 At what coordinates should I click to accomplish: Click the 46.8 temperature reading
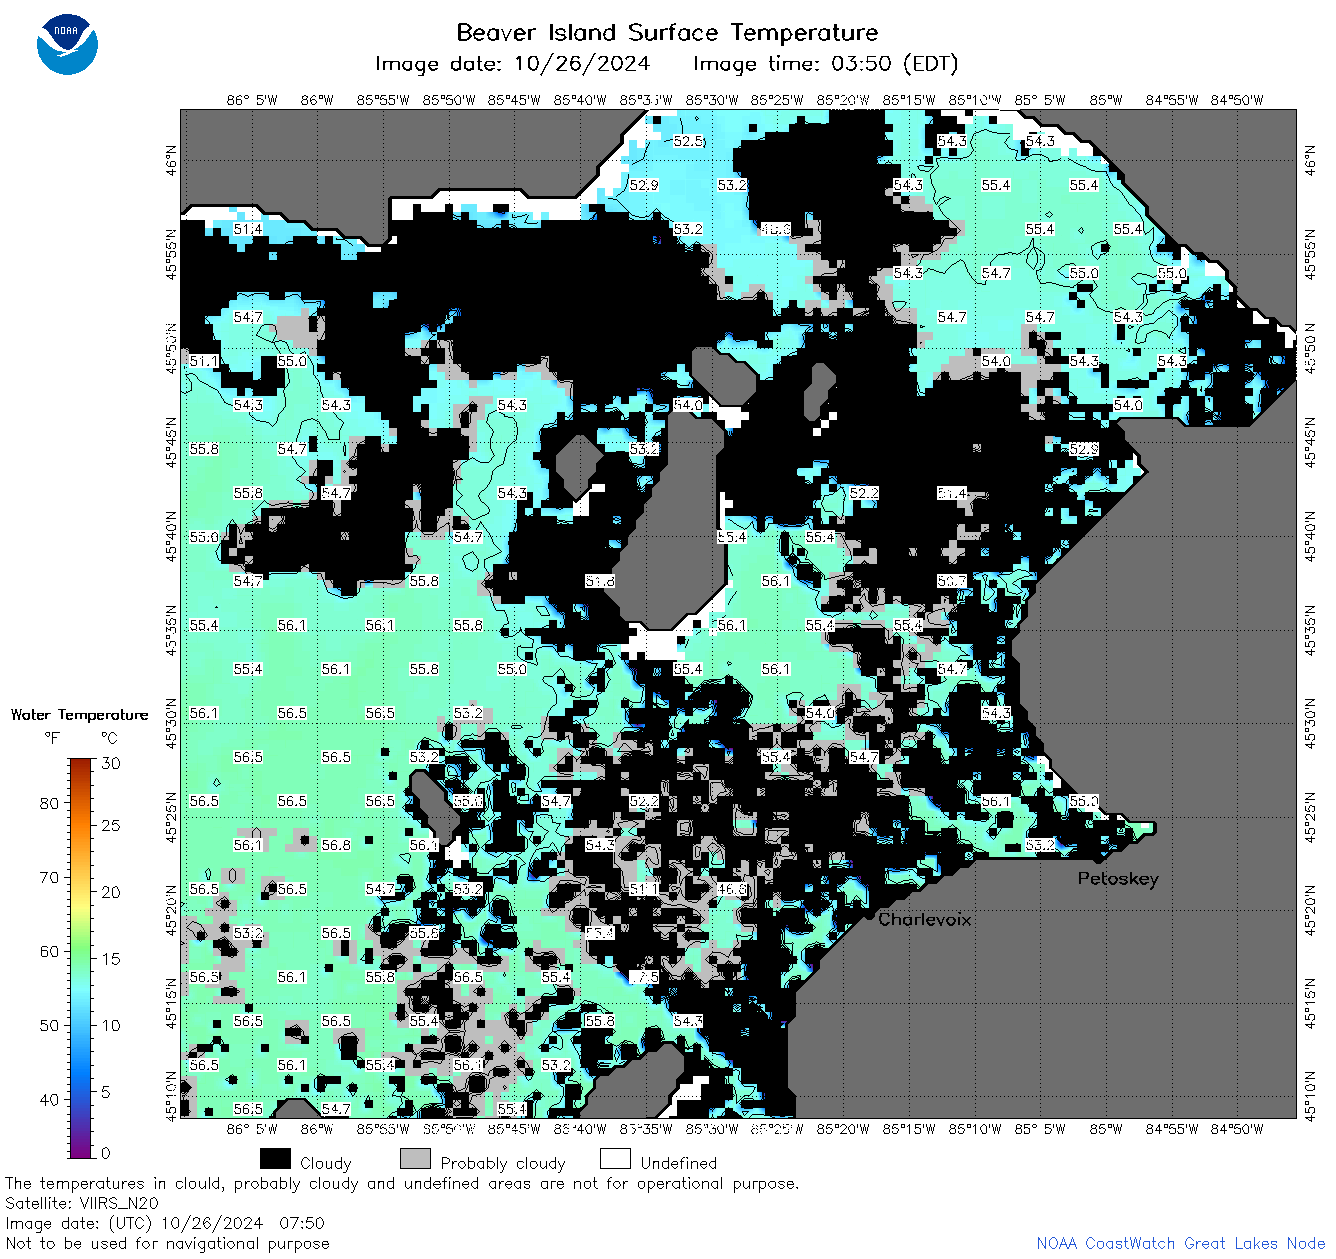click(x=732, y=889)
